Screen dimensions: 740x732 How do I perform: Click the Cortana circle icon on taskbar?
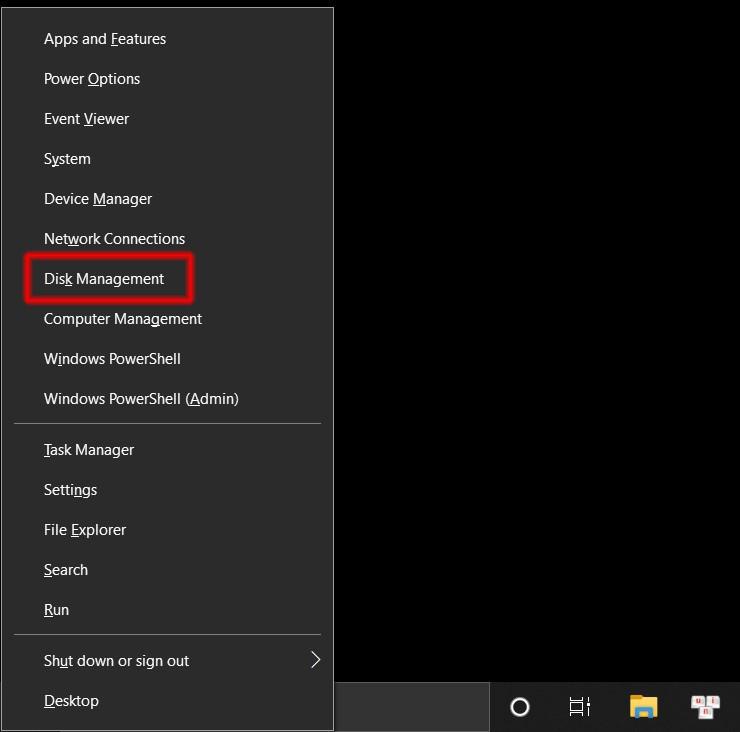point(520,707)
